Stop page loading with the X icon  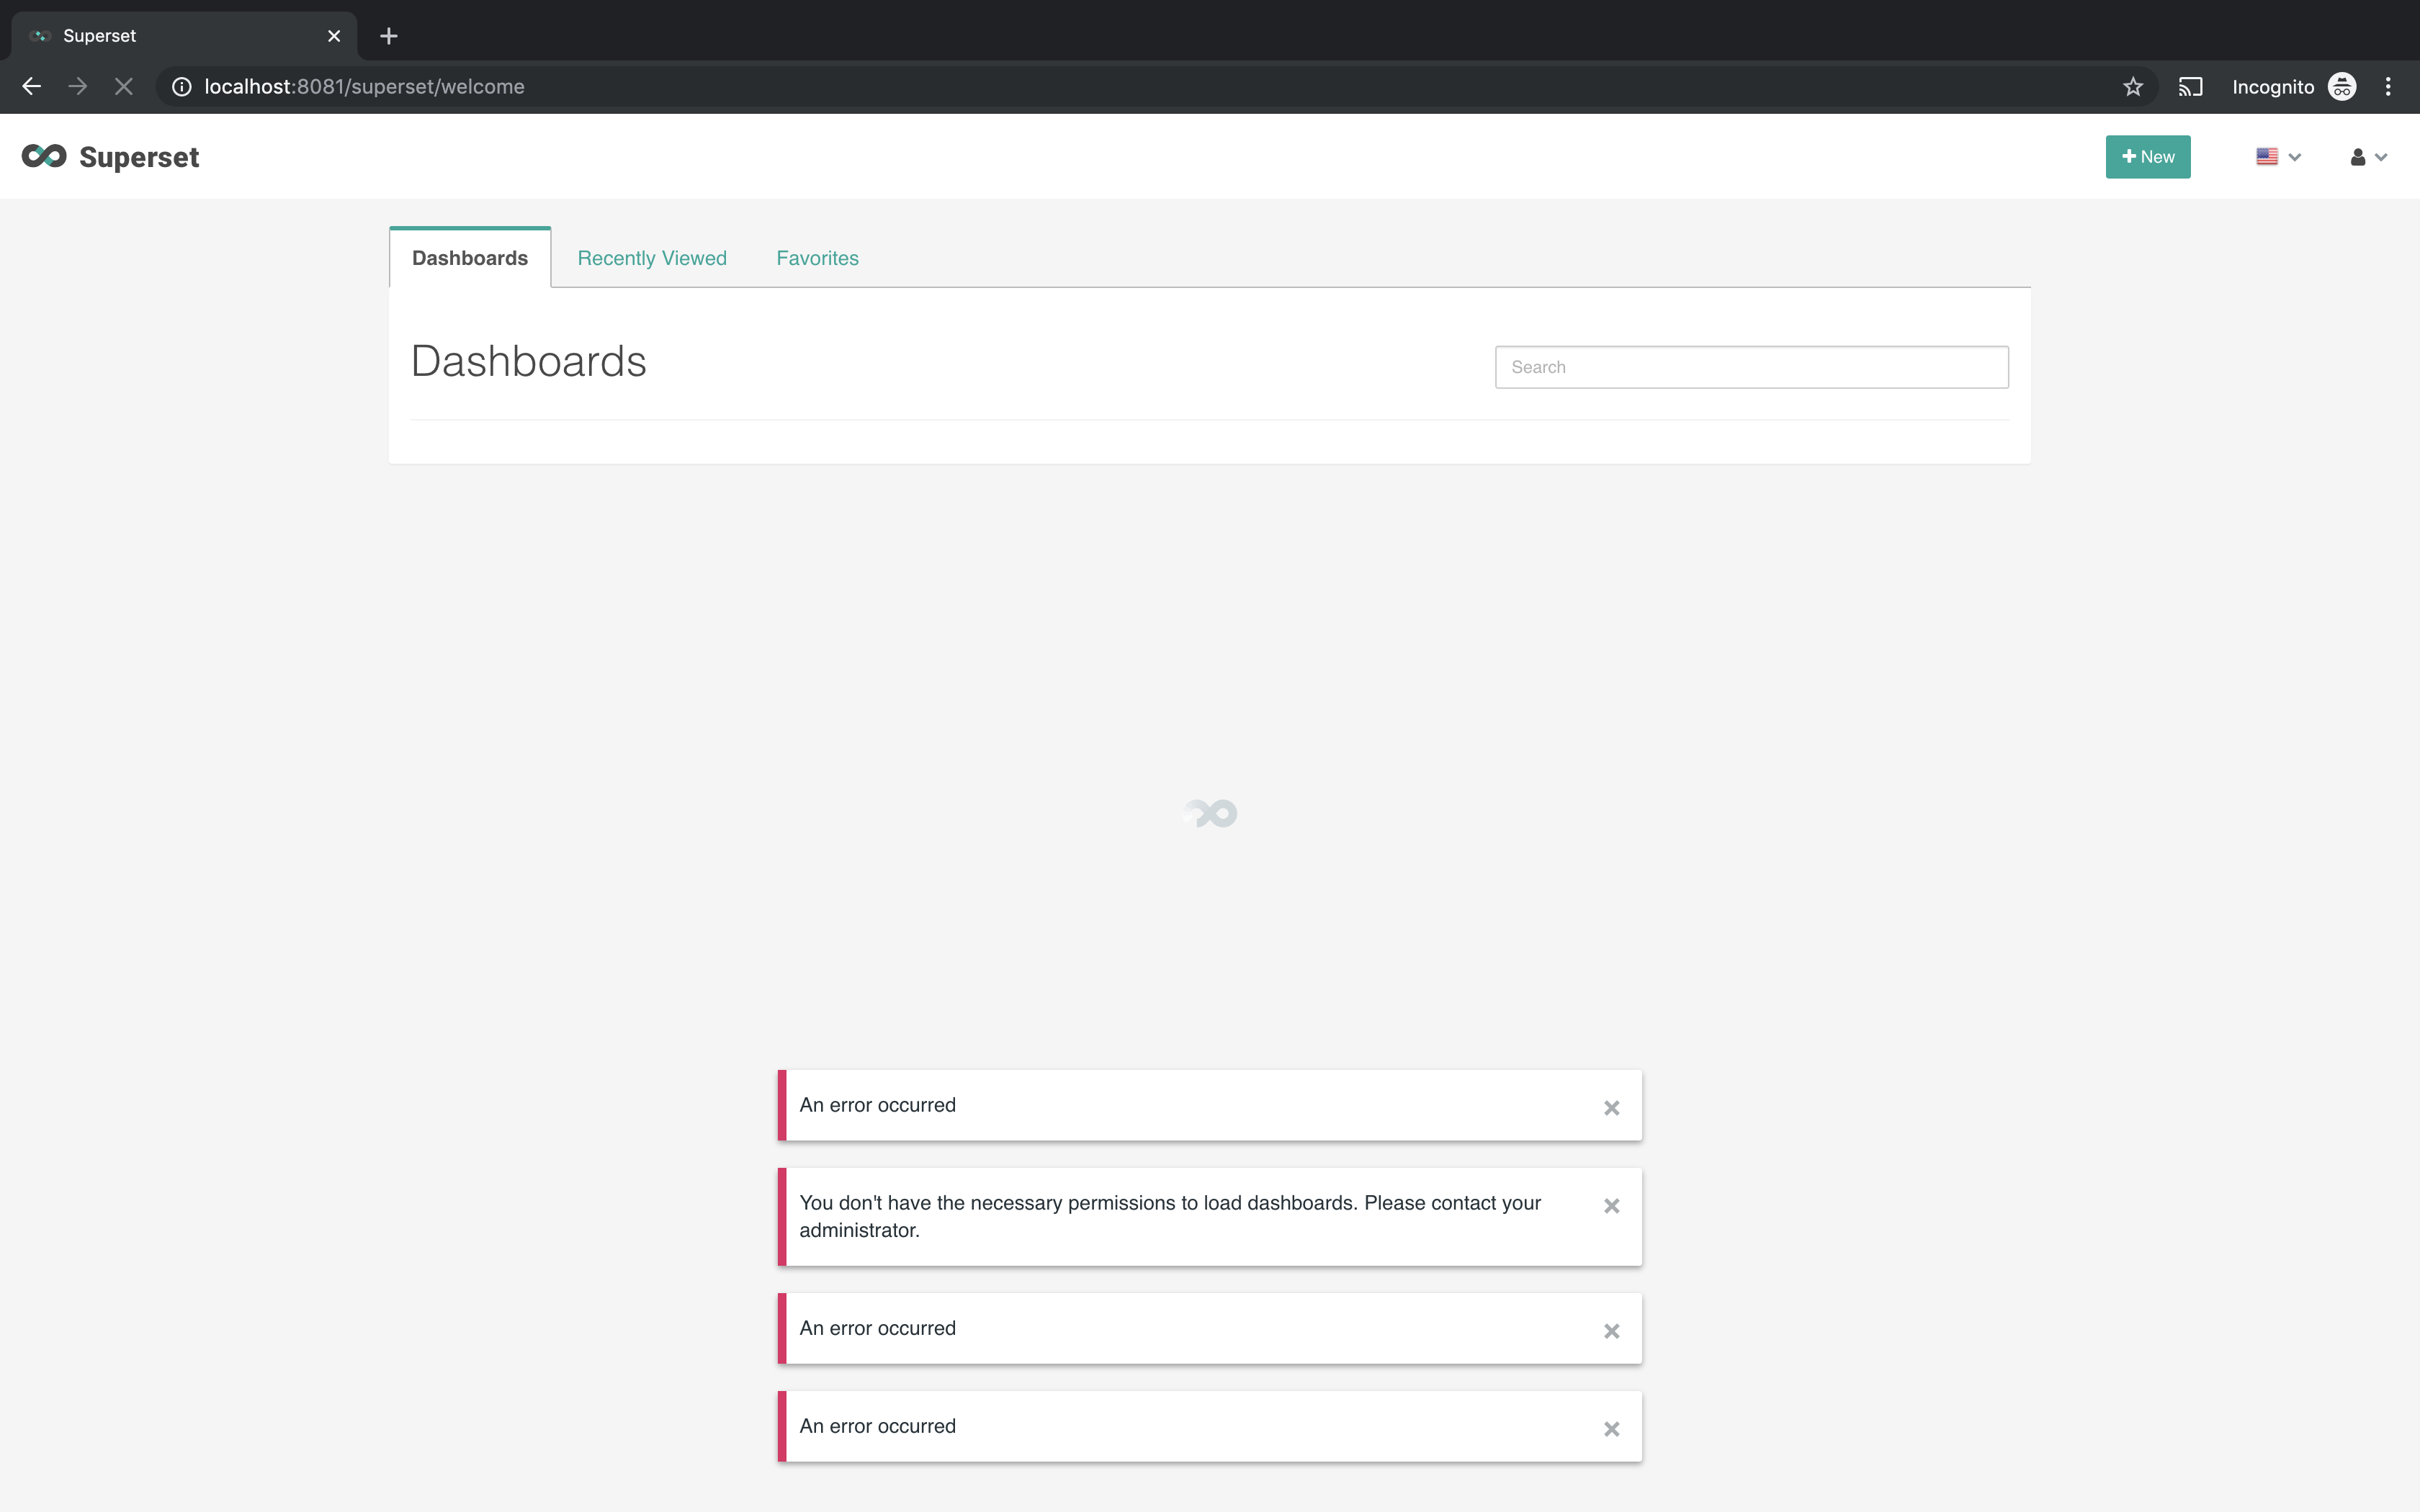coord(124,87)
